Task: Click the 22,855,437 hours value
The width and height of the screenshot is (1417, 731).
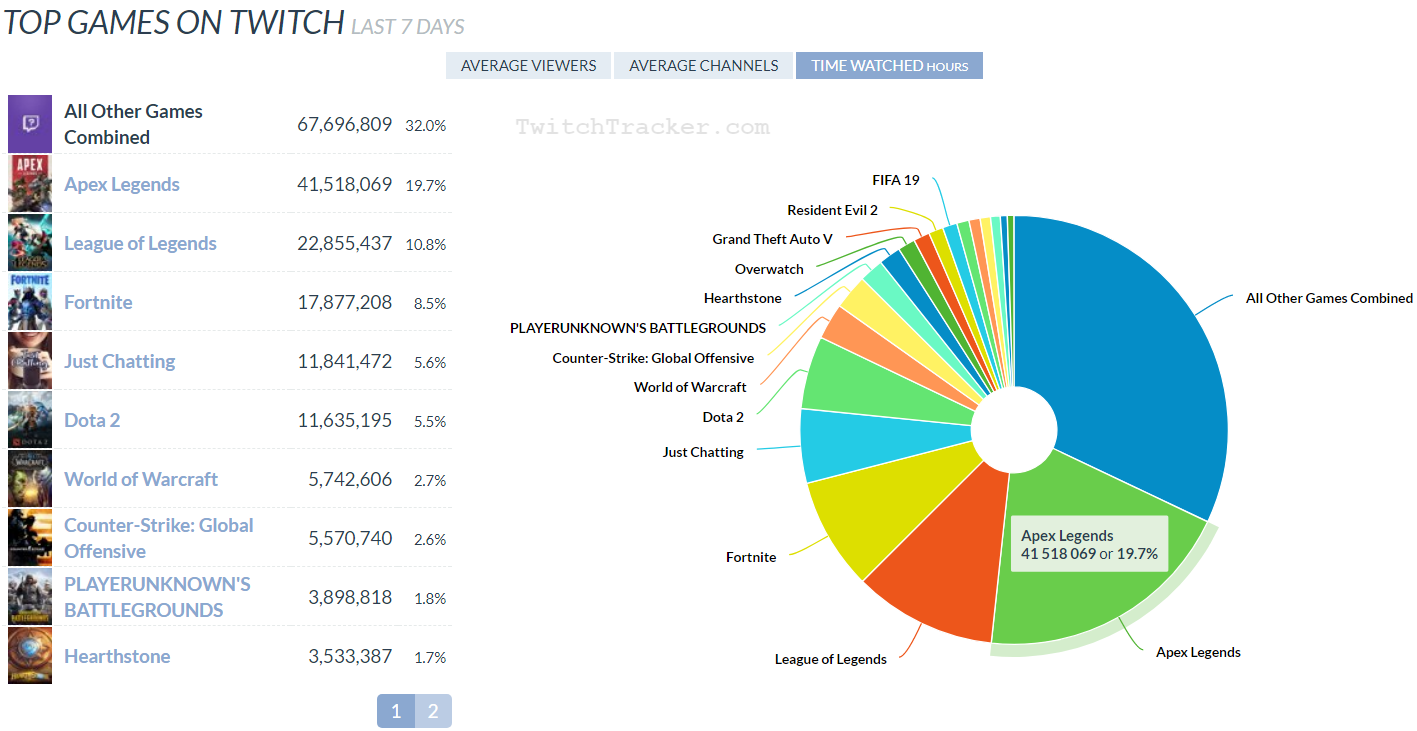Action: pos(344,243)
